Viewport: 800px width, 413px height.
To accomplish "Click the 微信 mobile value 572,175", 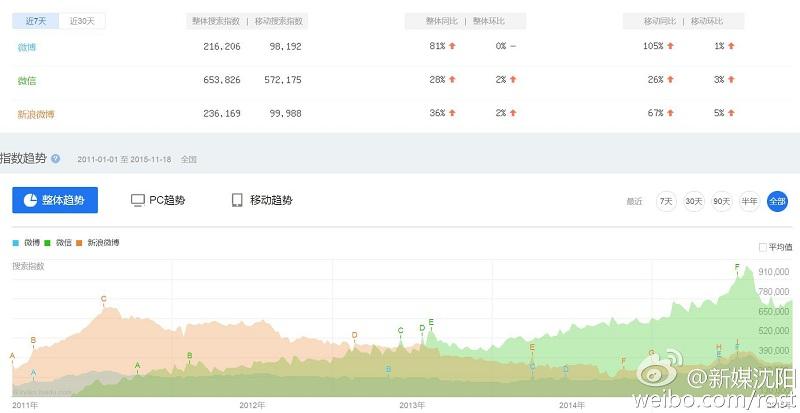I will pyautogui.click(x=283, y=80).
